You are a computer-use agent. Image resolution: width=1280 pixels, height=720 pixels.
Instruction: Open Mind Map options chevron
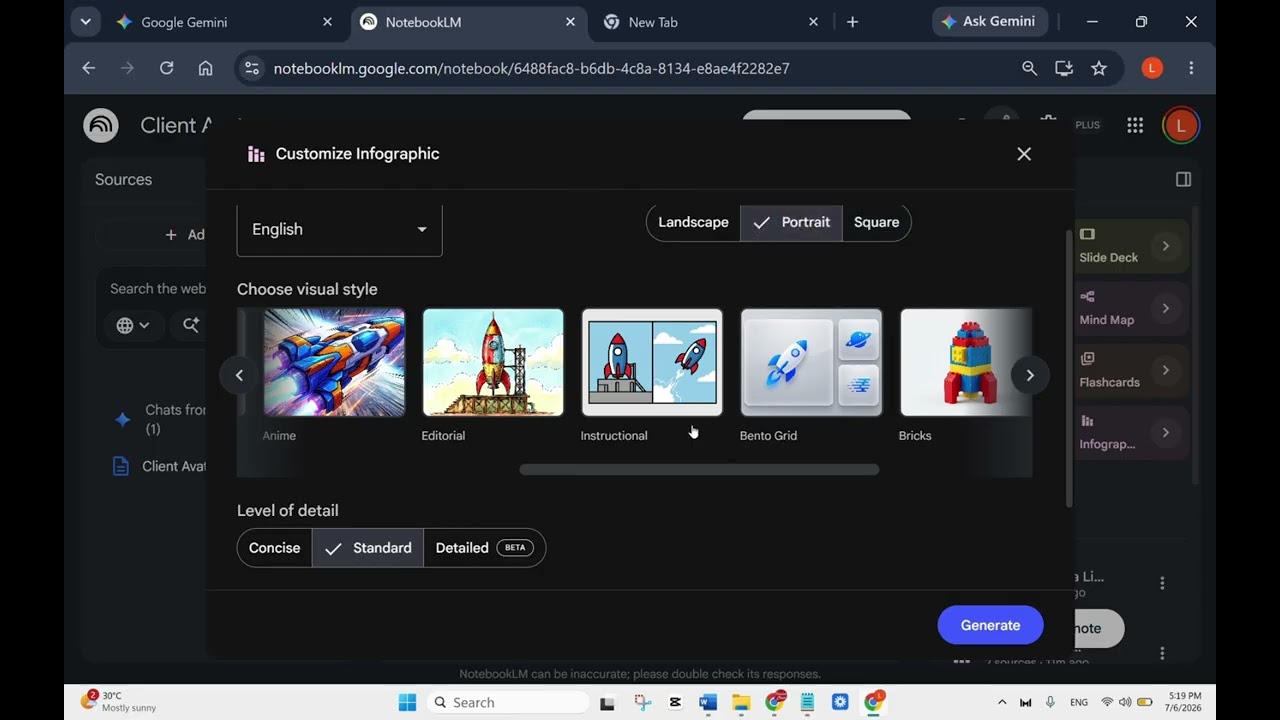1165,308
